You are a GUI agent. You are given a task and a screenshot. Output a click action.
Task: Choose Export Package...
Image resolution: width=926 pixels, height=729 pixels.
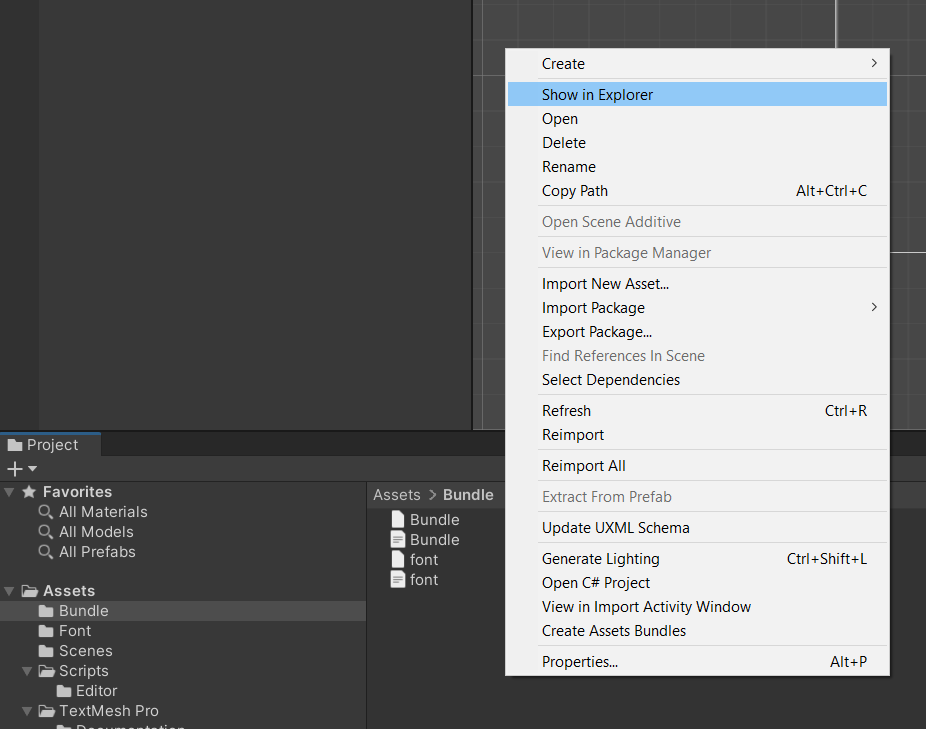click(x=697, y=332)
